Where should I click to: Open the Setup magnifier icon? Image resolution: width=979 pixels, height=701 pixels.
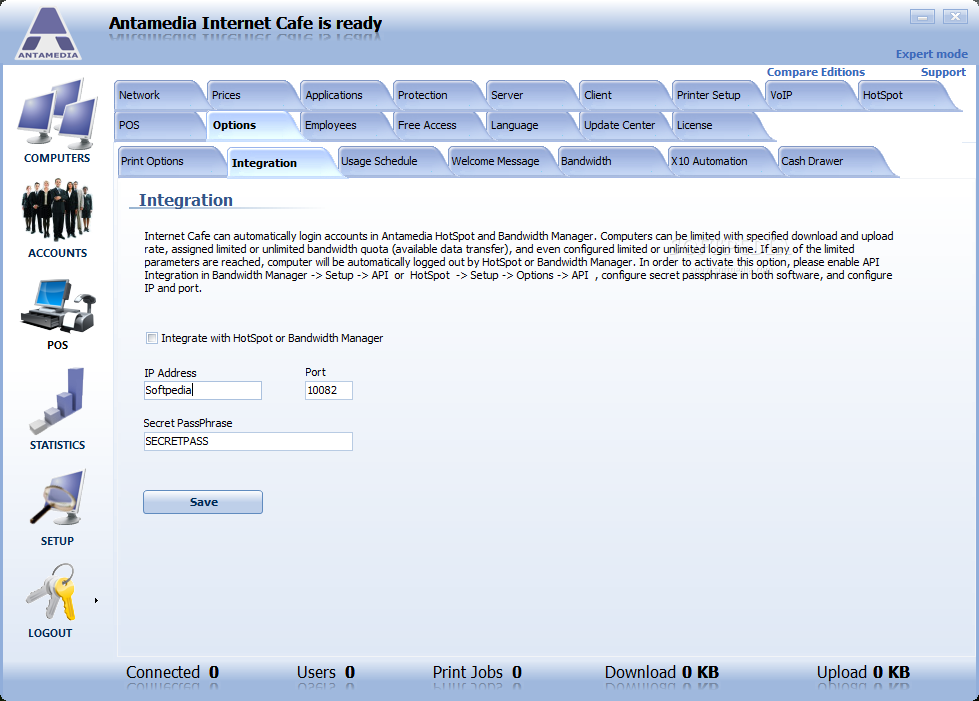click(x=57, y=499)
